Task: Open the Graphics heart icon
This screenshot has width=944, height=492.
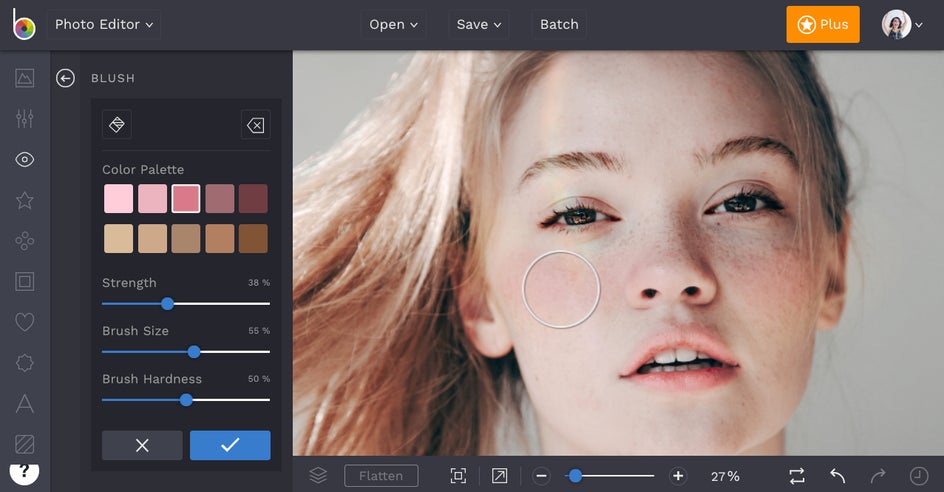Action: coord(25,322)
